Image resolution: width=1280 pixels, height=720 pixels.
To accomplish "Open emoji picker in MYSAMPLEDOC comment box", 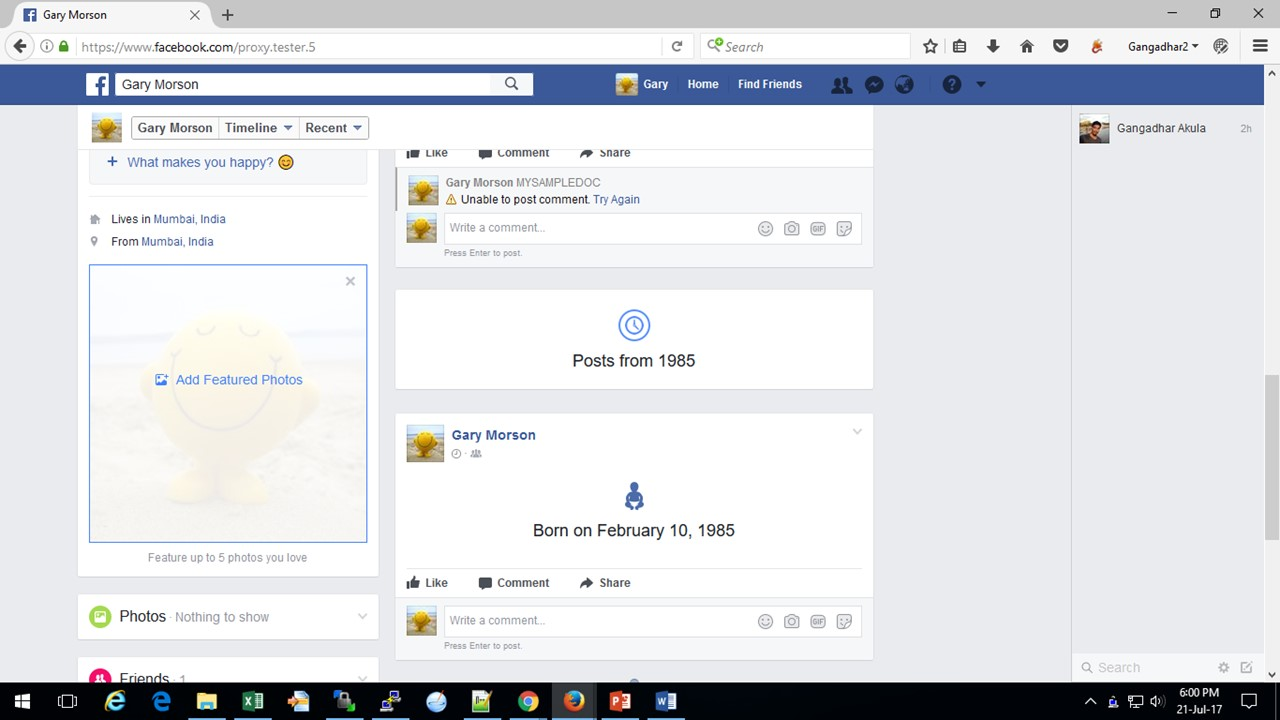I will [765, 229].
